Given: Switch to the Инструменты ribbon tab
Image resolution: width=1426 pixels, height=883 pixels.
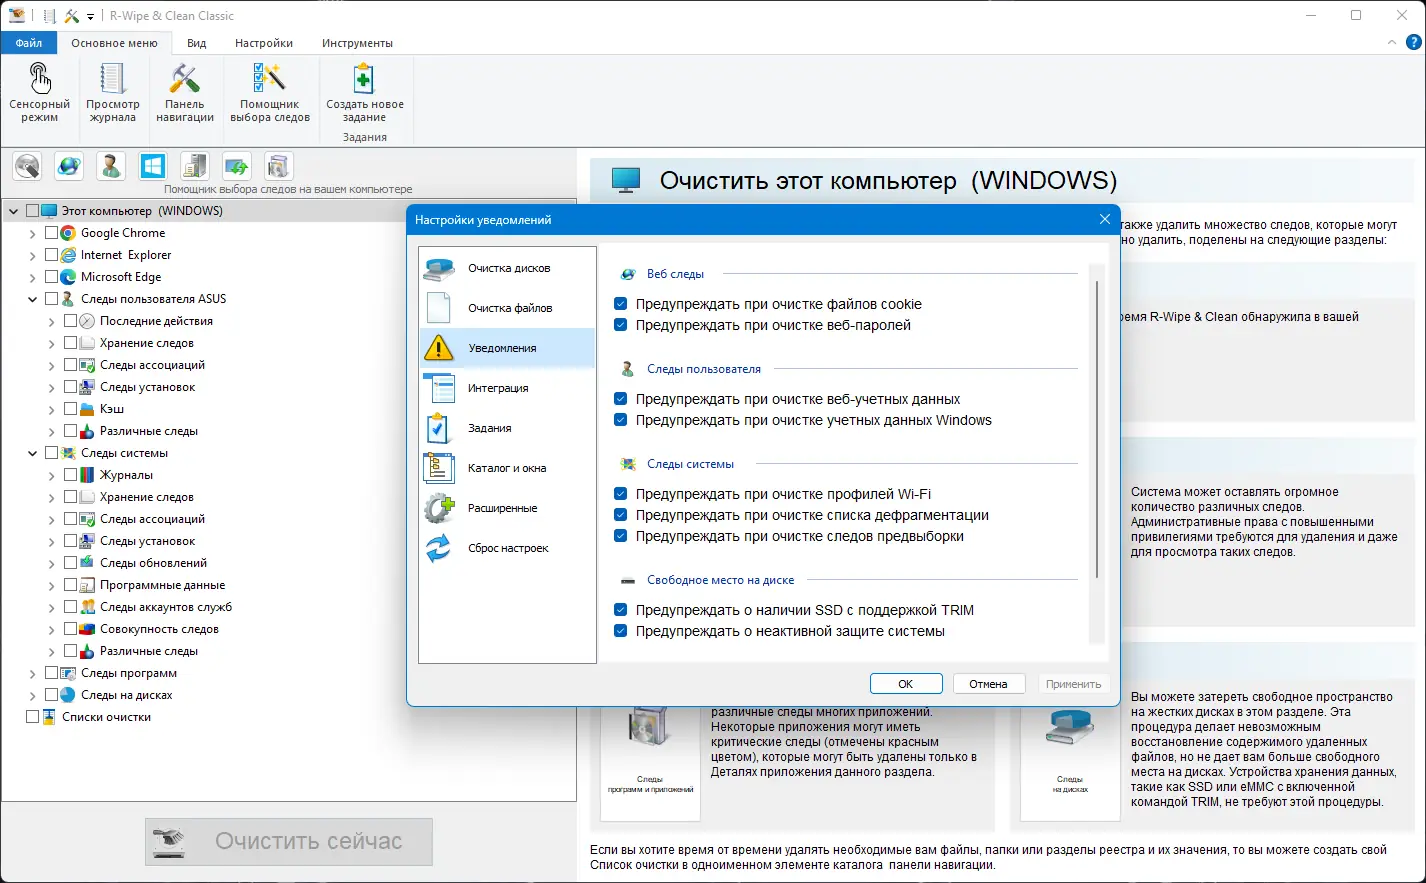Looking at the screenshot, I should (x=357, y=43).
